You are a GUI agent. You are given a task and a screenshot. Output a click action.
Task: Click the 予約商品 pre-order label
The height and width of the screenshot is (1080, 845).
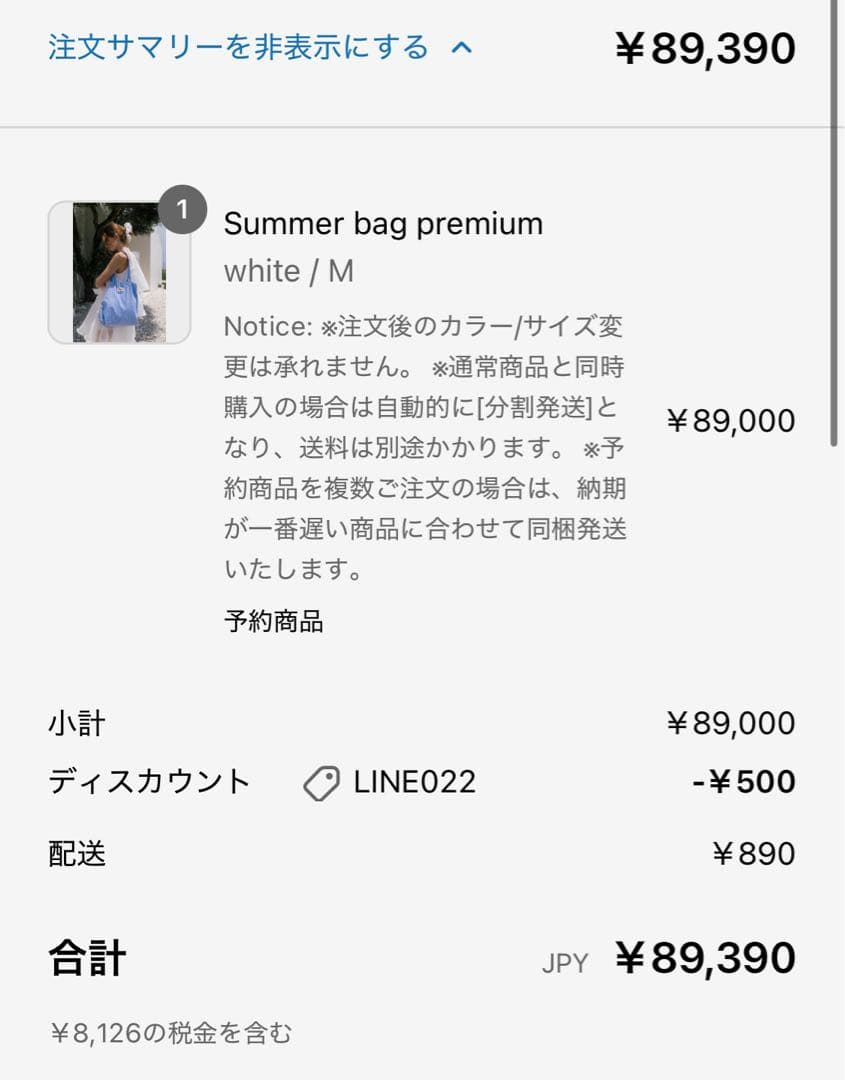point(273,621)
